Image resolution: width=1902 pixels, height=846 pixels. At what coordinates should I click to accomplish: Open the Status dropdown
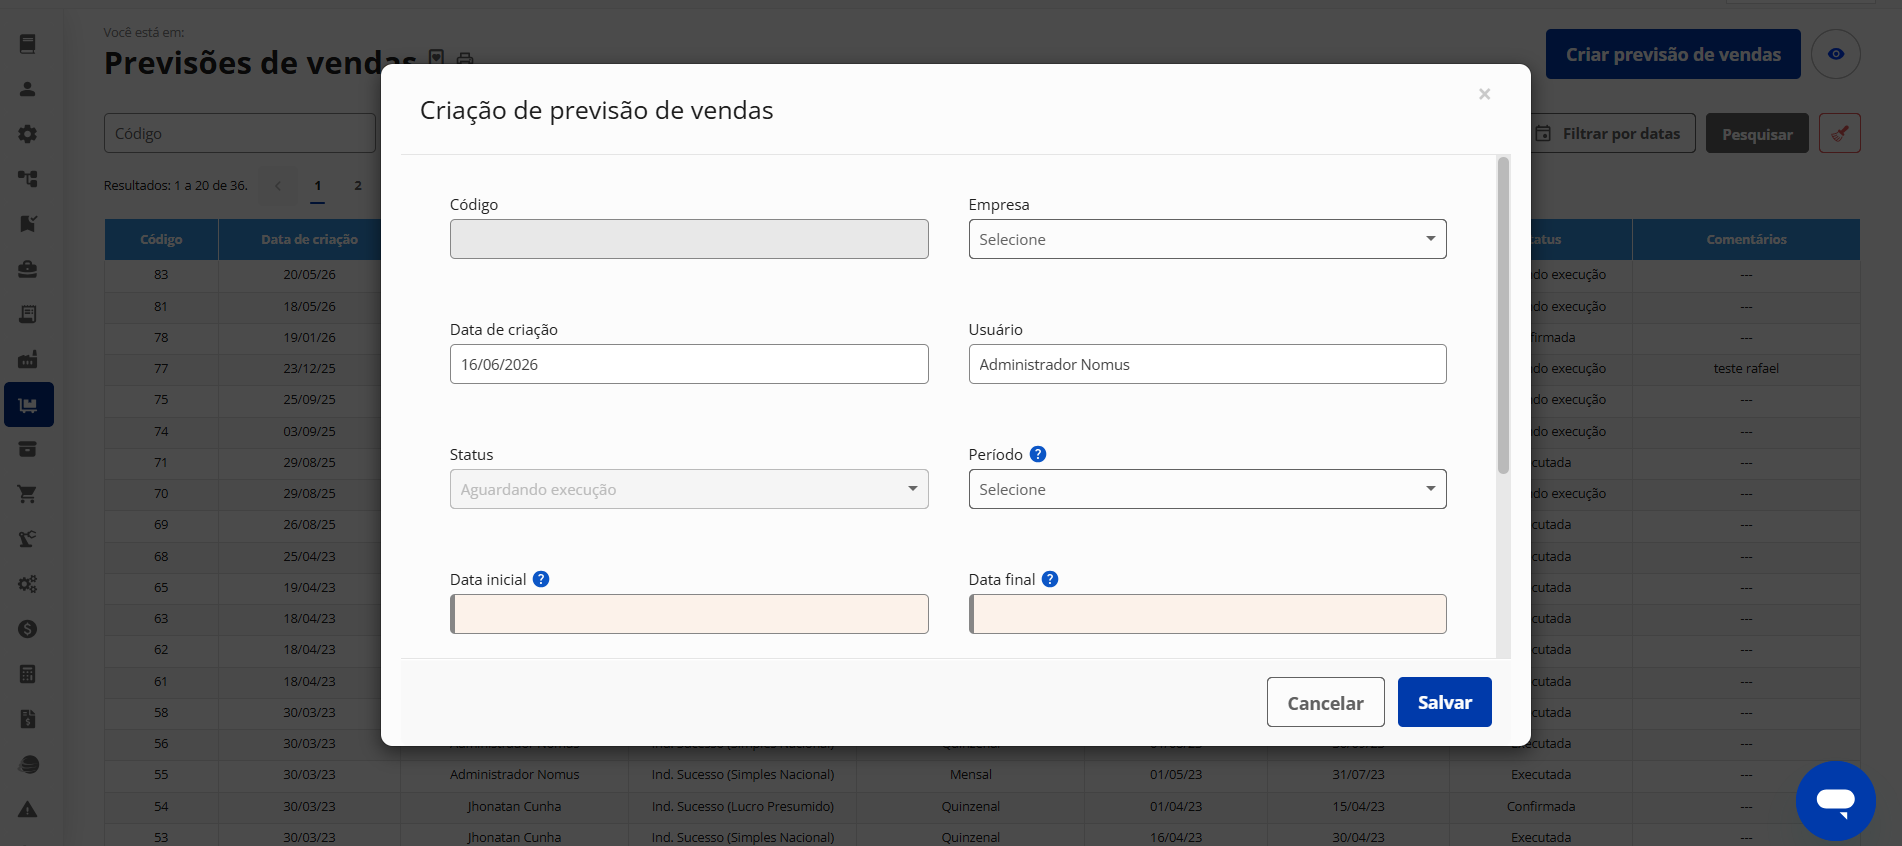(689, 489)
